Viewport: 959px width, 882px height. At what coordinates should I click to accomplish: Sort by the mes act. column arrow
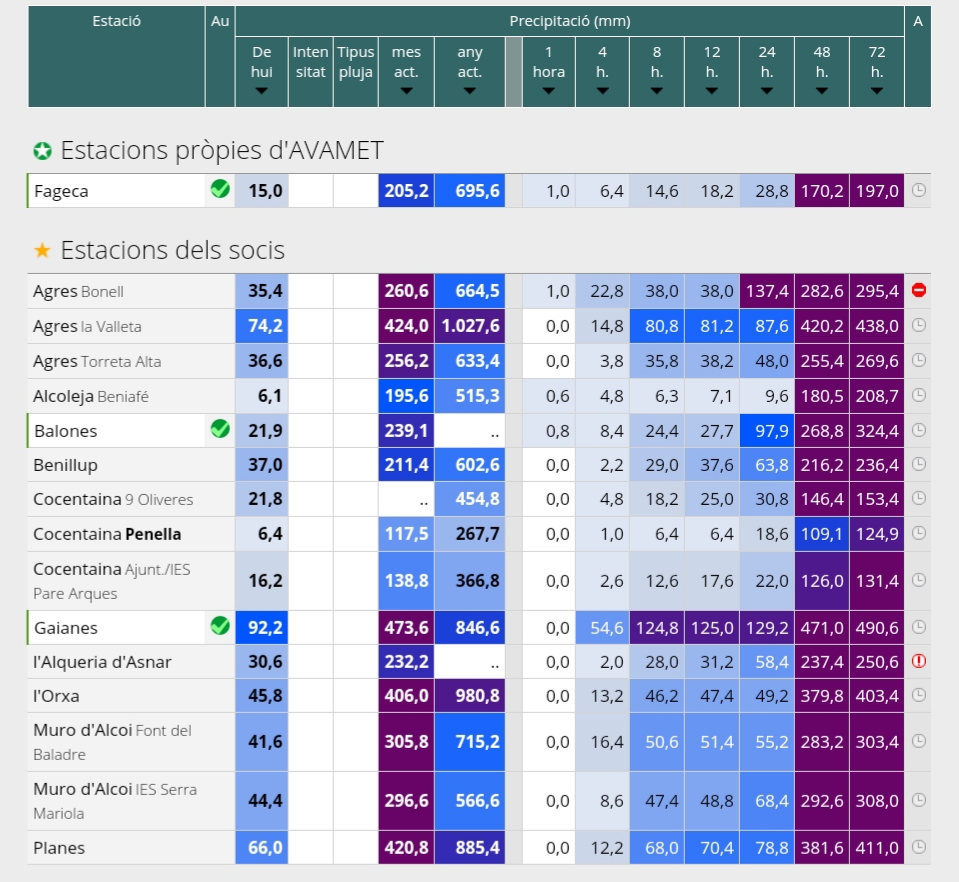tap(406, 91)
